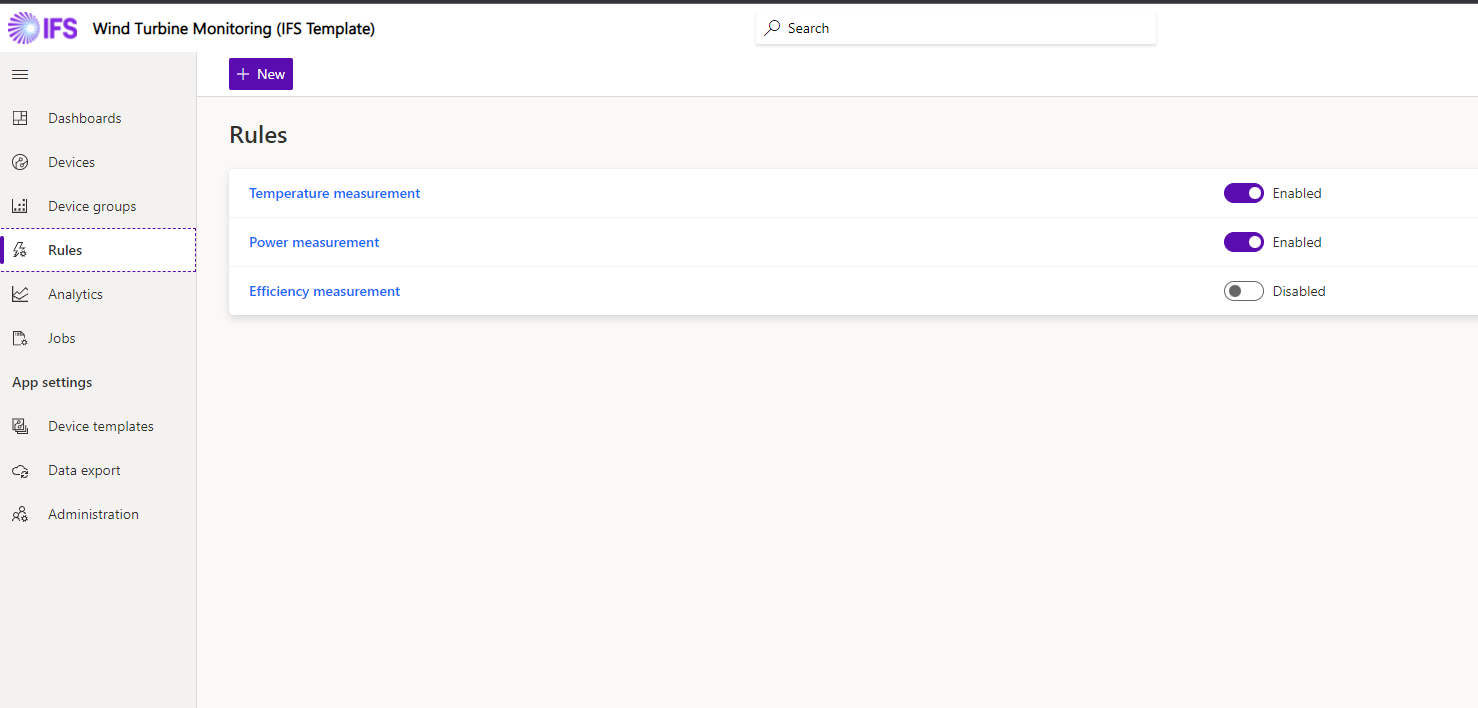Click the Jobs icon in sidebar
The width and height of the screenshot is (1478, 708).
coord(20,338)
